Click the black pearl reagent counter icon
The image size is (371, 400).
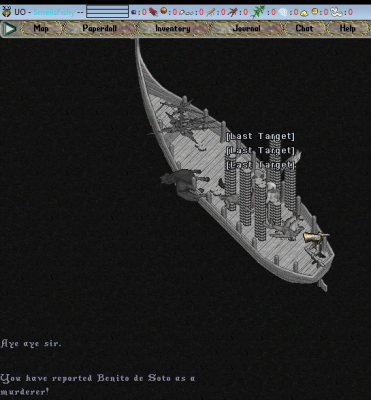[134, 12]
